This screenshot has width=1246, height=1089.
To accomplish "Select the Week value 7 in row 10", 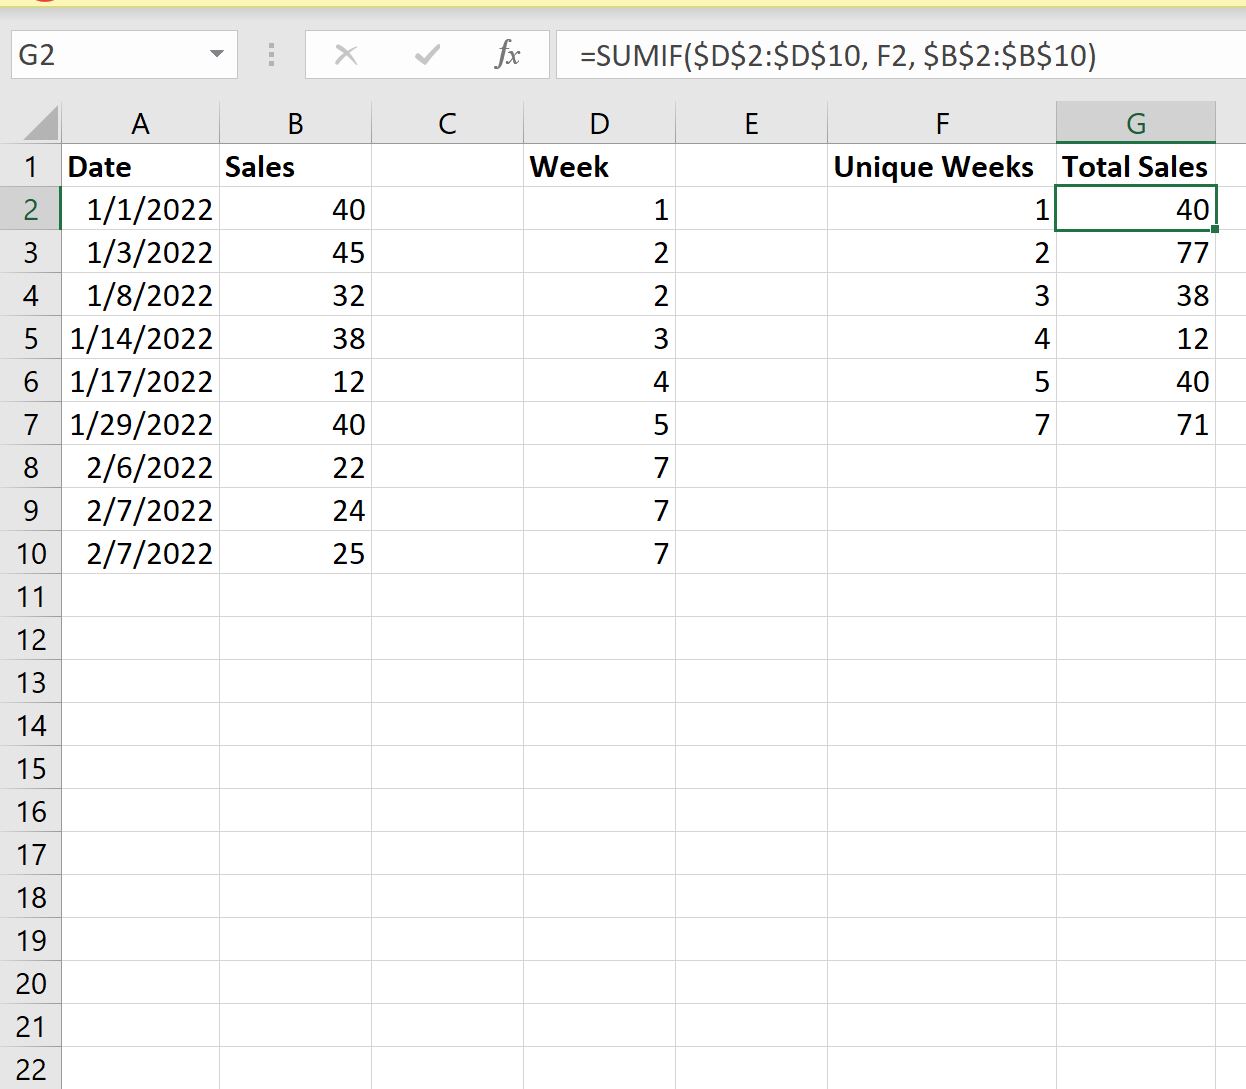I will click(x=599, y=553).
